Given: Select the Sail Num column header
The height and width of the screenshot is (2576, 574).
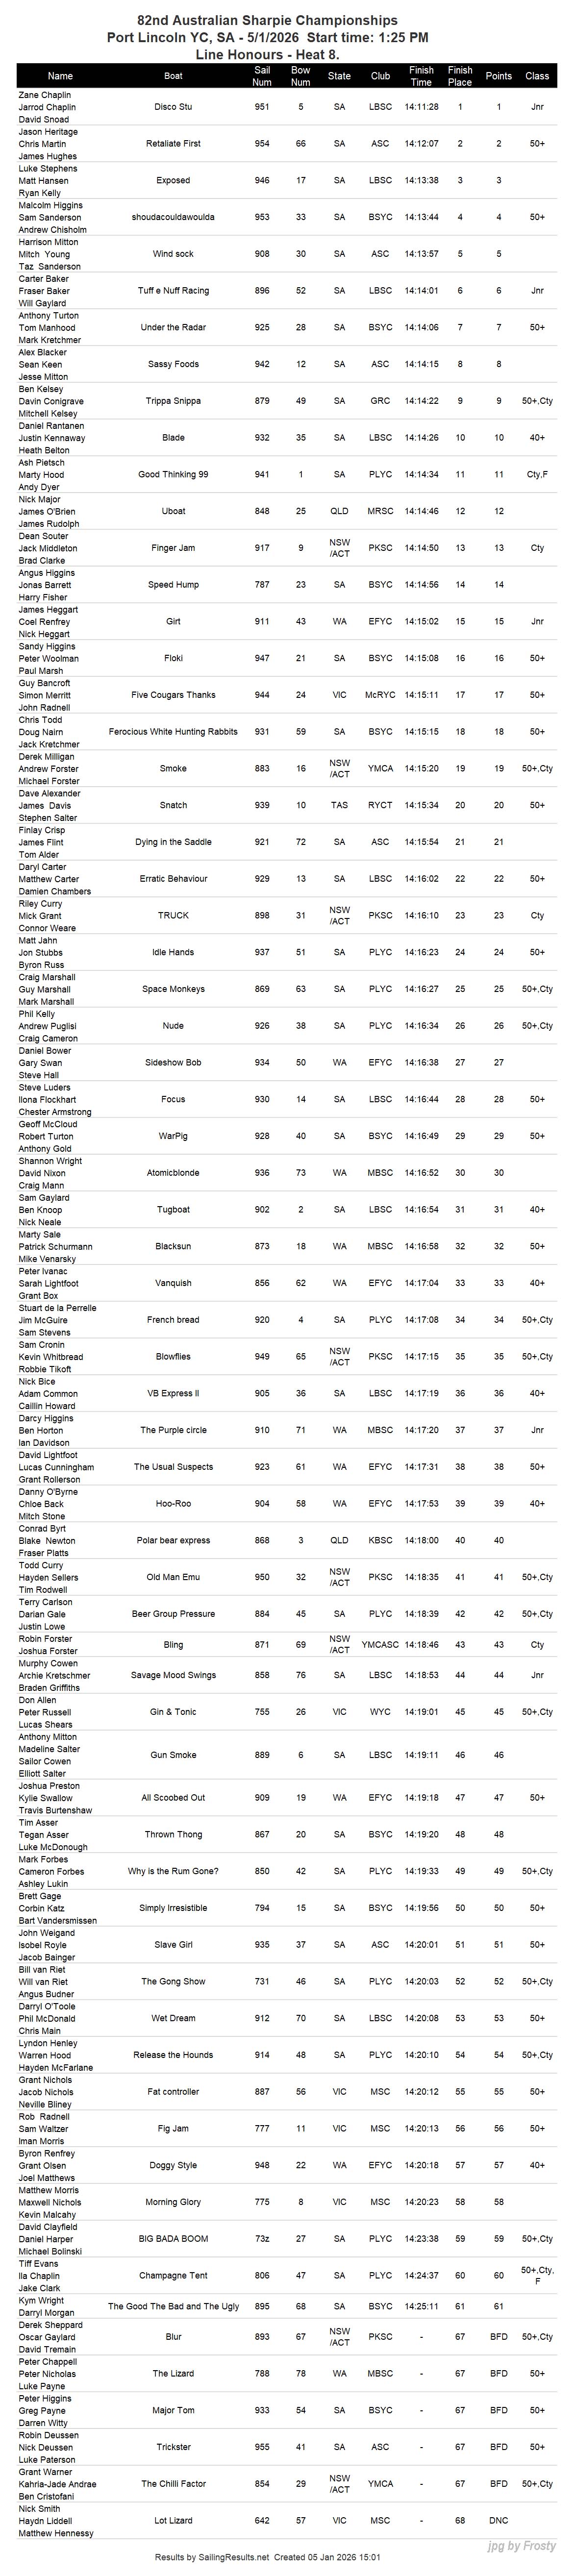Looking at the screenshot, I should [262, 76].
